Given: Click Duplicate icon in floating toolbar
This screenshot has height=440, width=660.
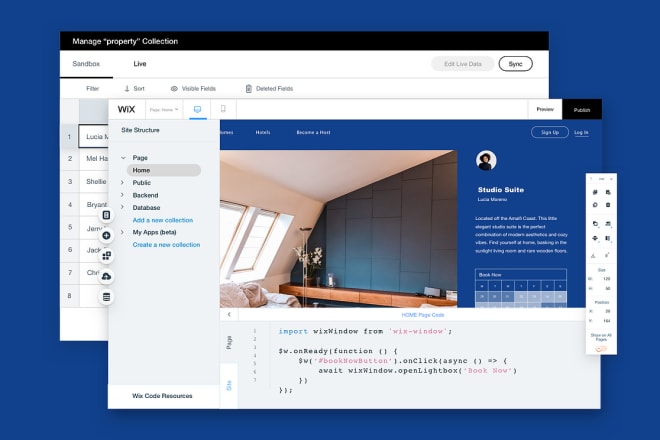Looking at the screenshot, I should (x=595, y=205).
